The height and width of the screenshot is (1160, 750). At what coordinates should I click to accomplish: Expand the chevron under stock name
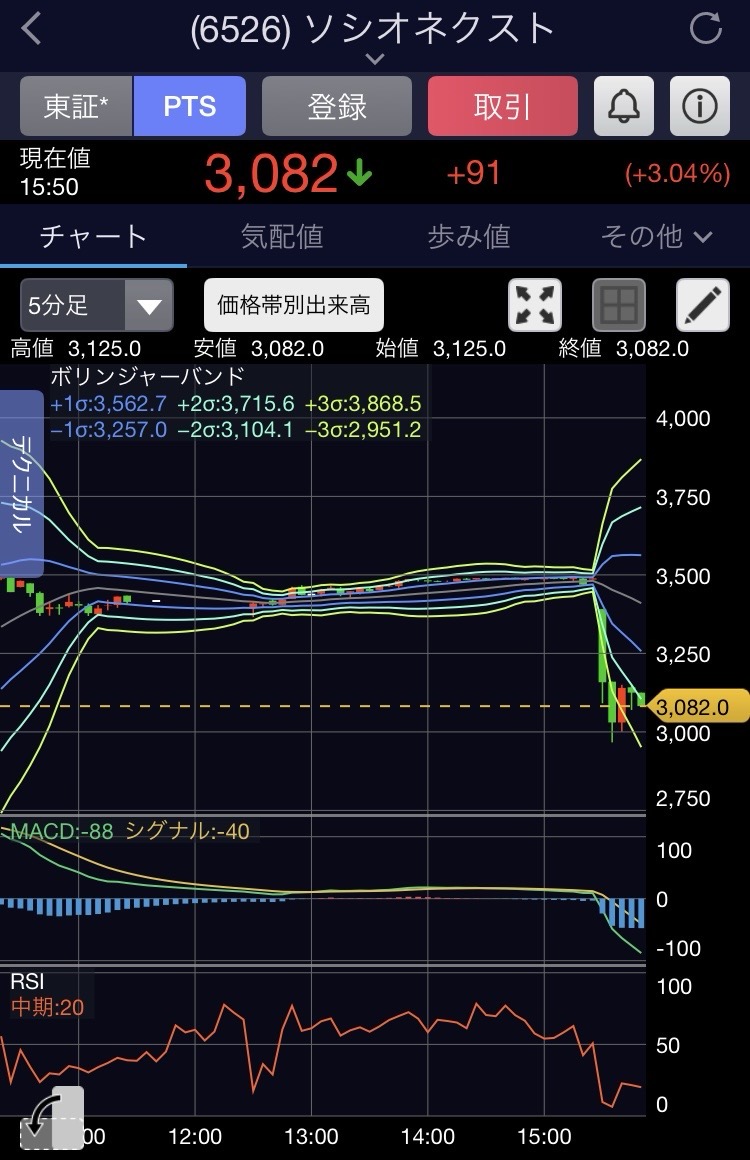(x=374, y=60)
